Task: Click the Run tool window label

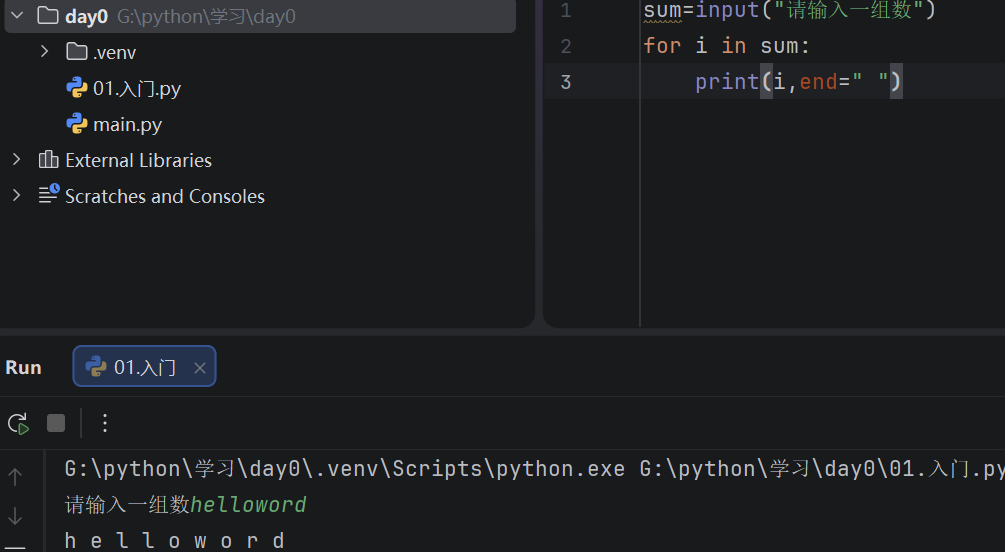Action: (x=23, y=367)
